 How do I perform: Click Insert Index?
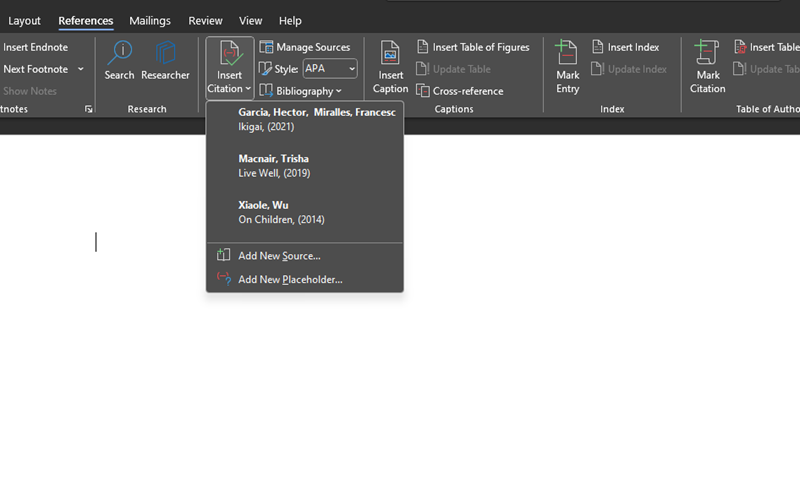(x=625, y=47)
